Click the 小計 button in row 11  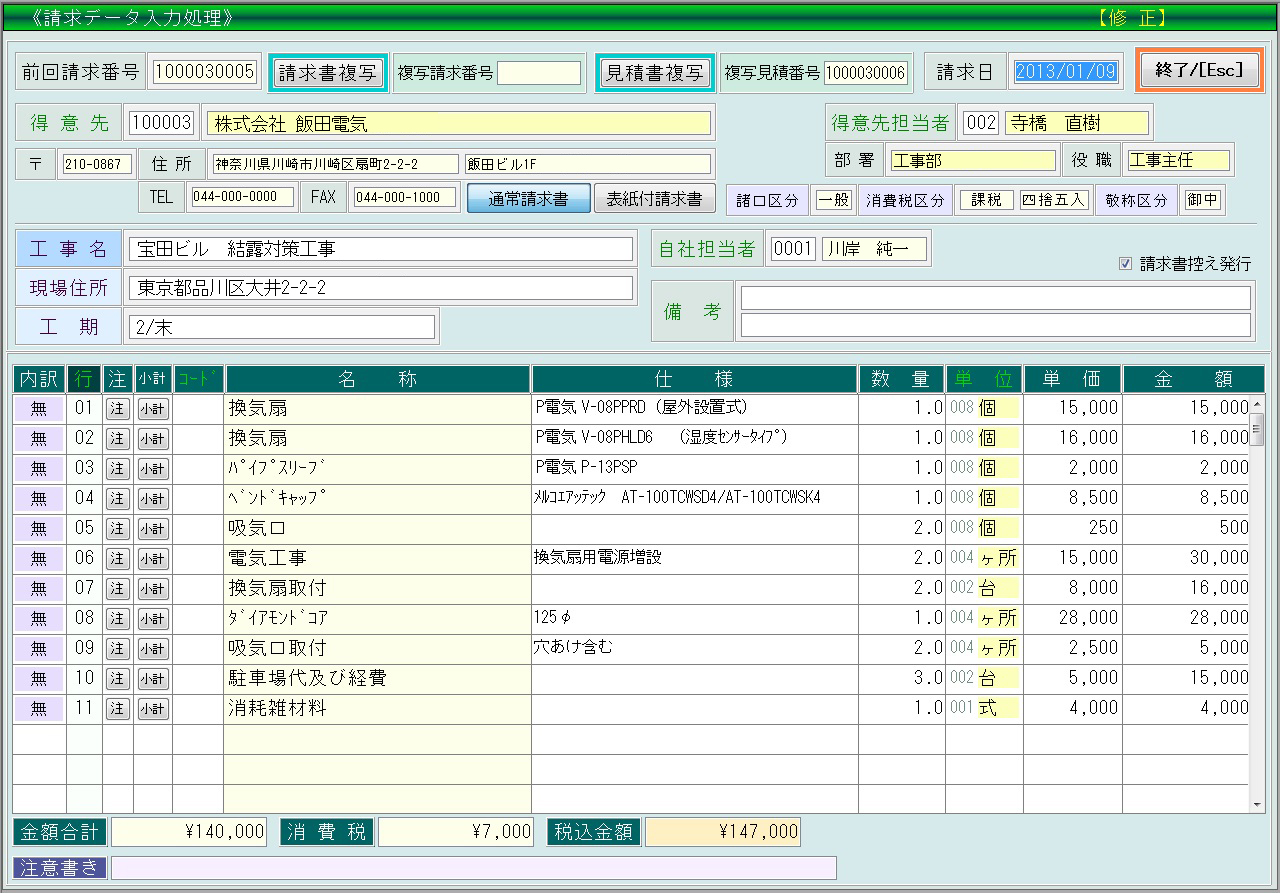point(152,708)
